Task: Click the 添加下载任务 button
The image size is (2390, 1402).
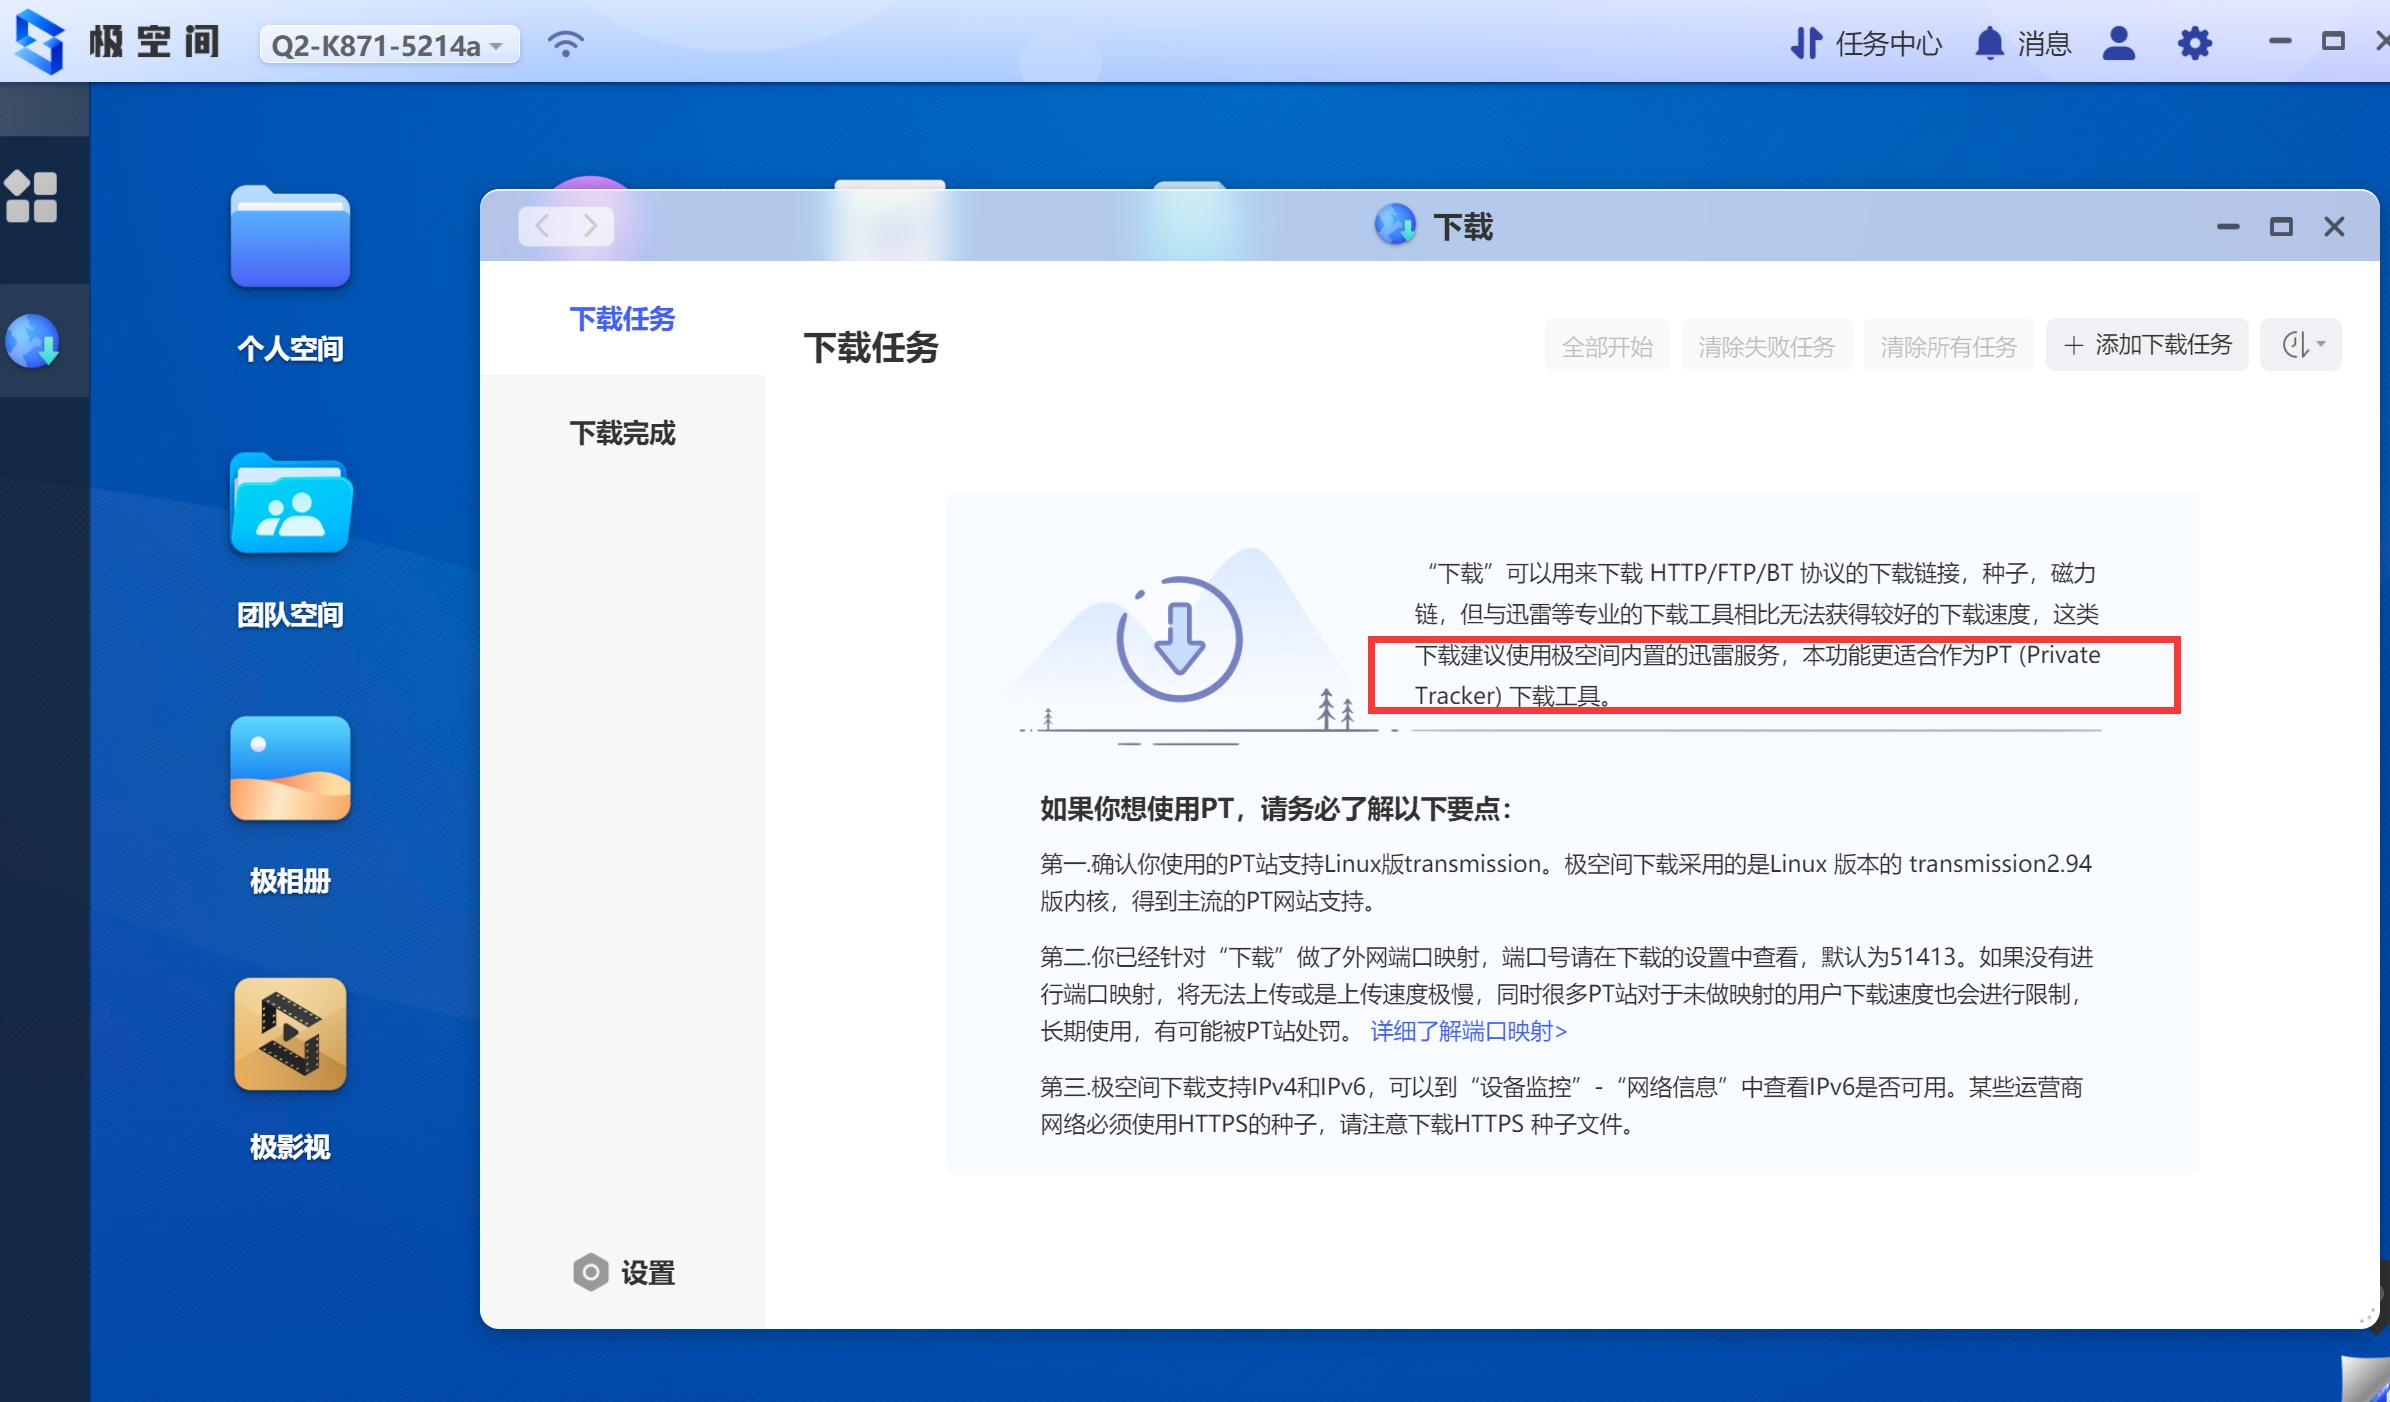Action: 2147,344
